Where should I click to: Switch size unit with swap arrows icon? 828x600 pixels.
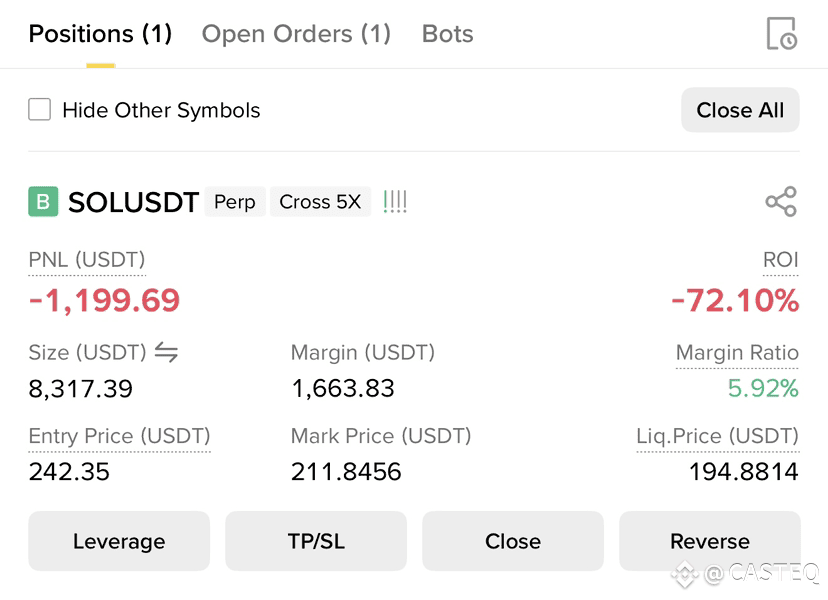[x=166, y=352]
